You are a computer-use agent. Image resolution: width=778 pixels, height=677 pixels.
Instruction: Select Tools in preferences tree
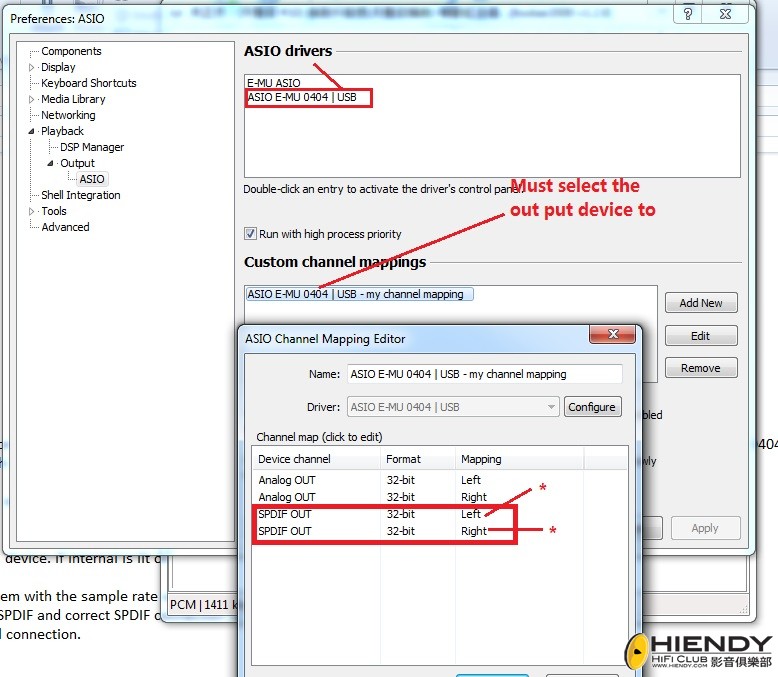coord(54,211)
